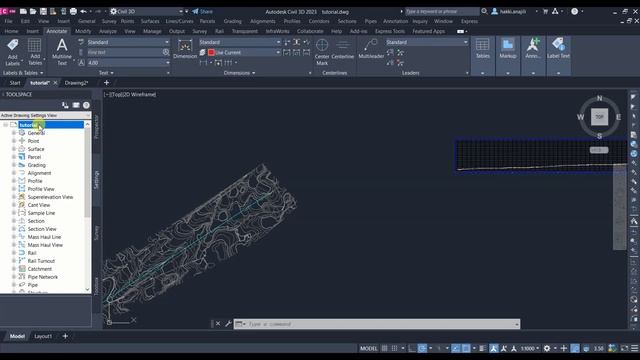
Task: Click the dimension layer icon
Action: point(202,52)
